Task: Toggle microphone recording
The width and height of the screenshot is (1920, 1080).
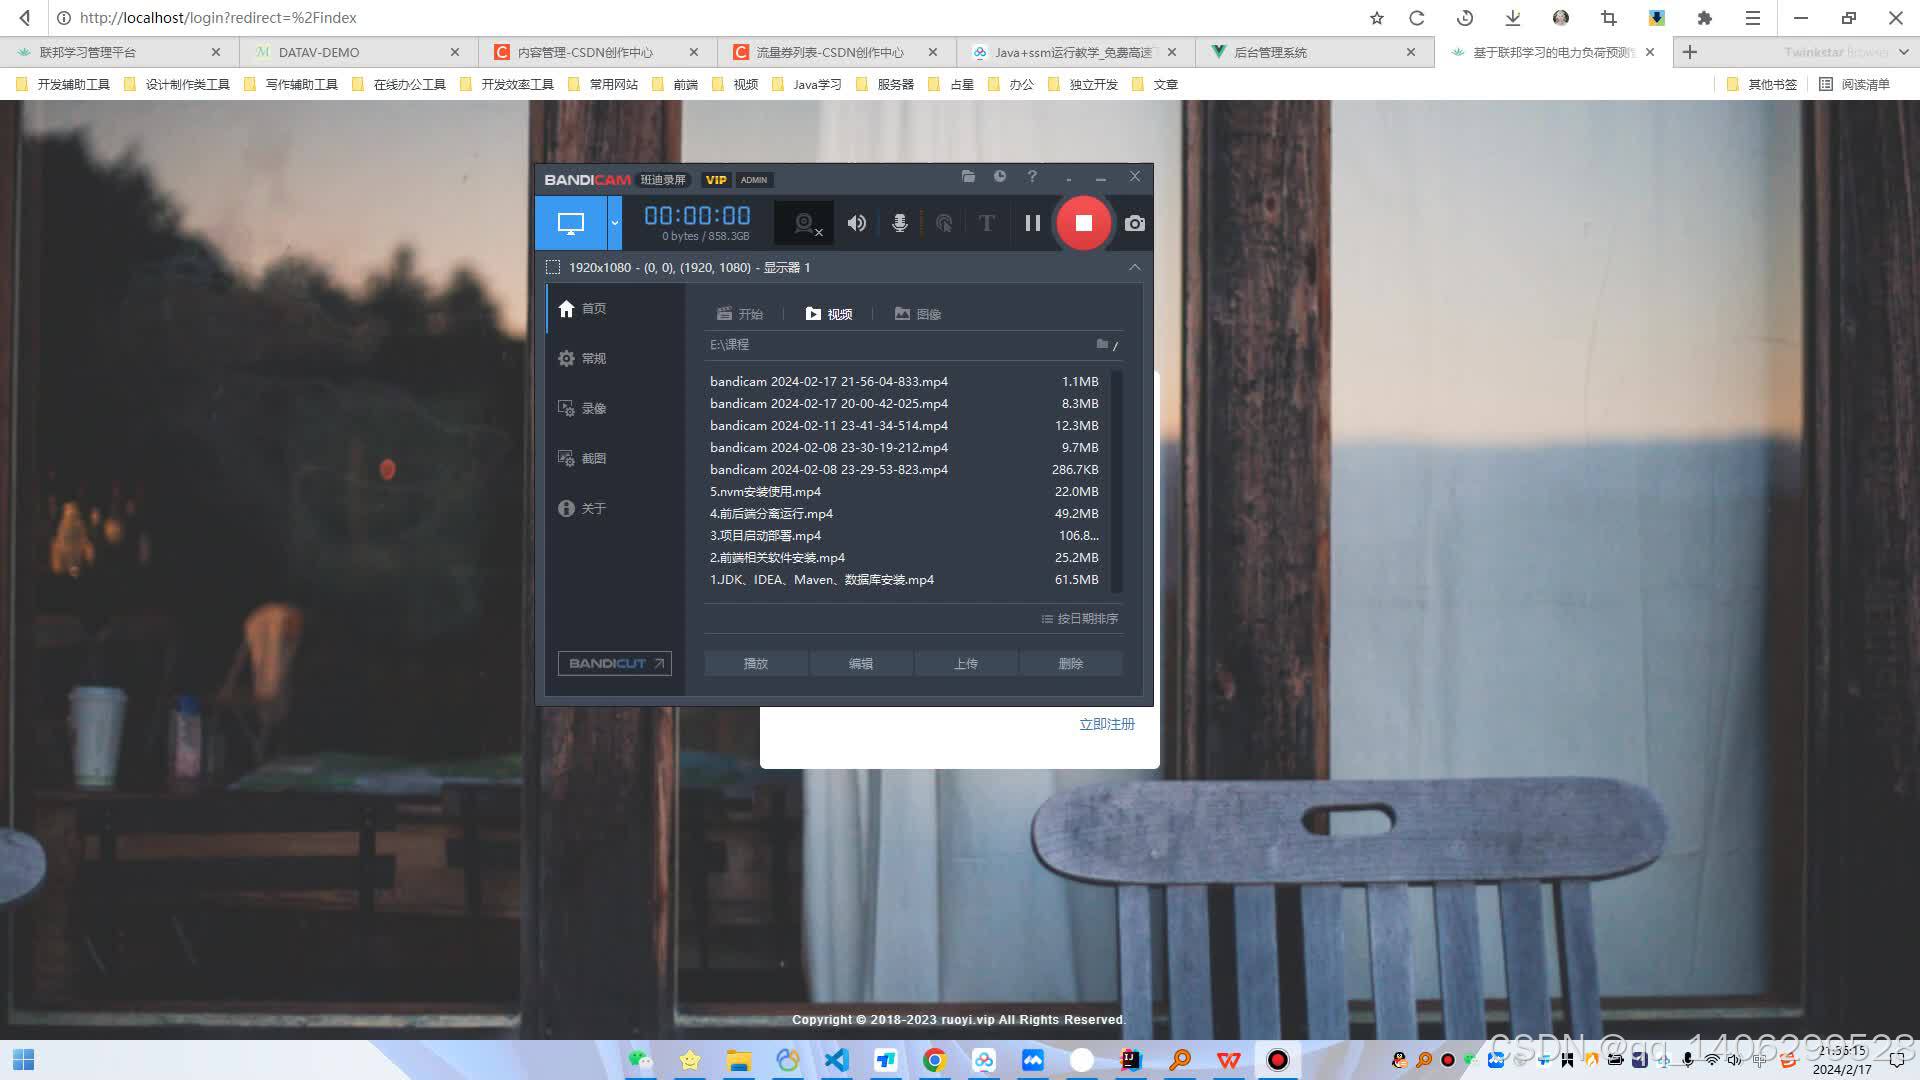Action: point(899,223)
